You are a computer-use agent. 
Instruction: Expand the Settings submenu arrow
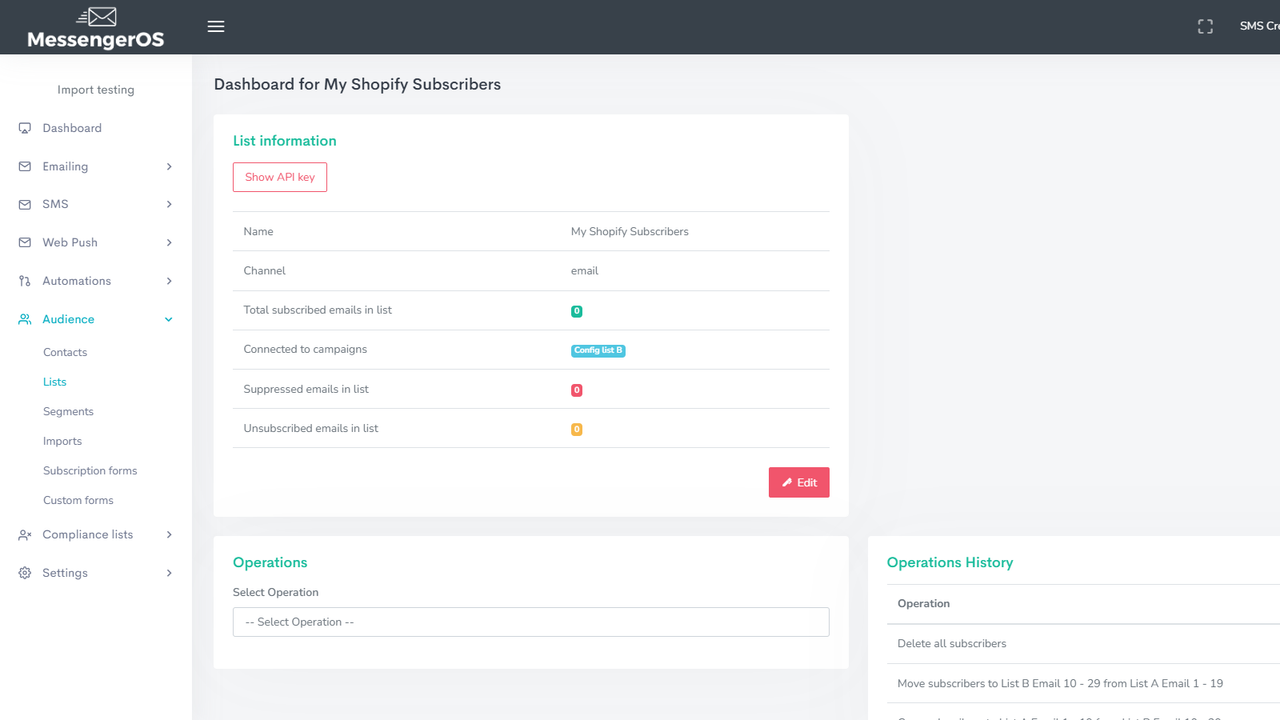click(169, 573)
